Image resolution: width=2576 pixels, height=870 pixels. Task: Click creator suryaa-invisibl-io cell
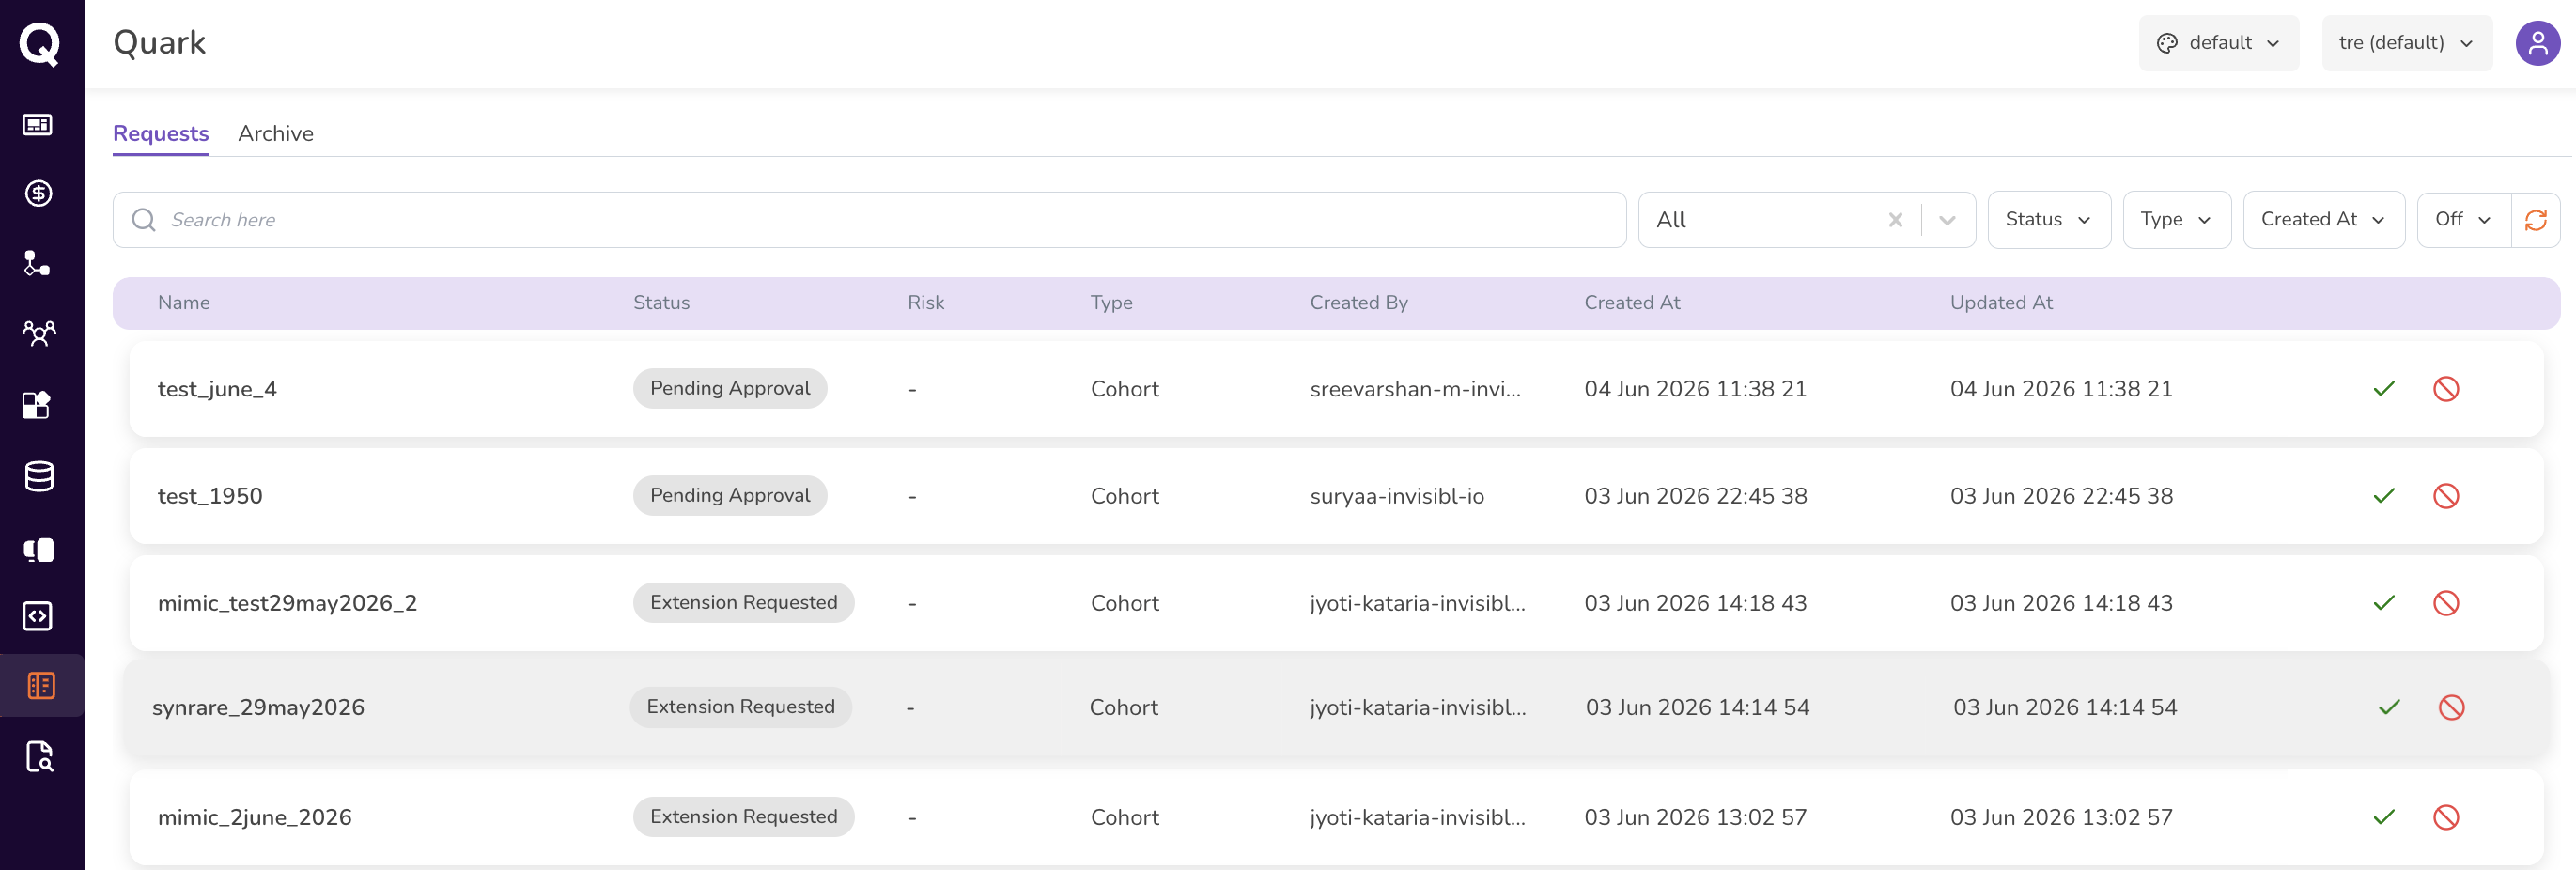1397,496
